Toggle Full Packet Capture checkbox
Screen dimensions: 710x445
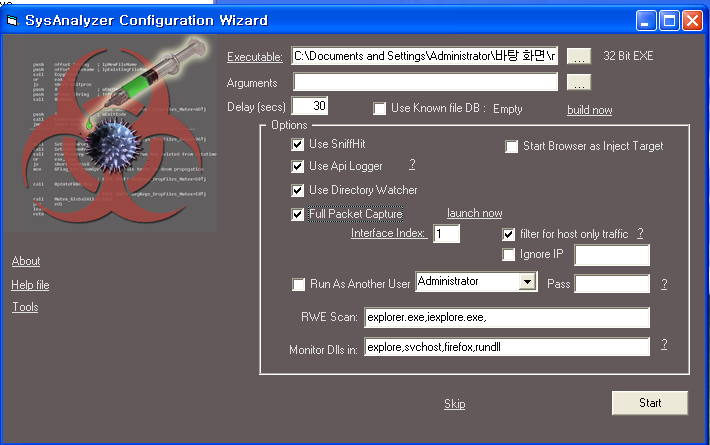coord(297,214)
